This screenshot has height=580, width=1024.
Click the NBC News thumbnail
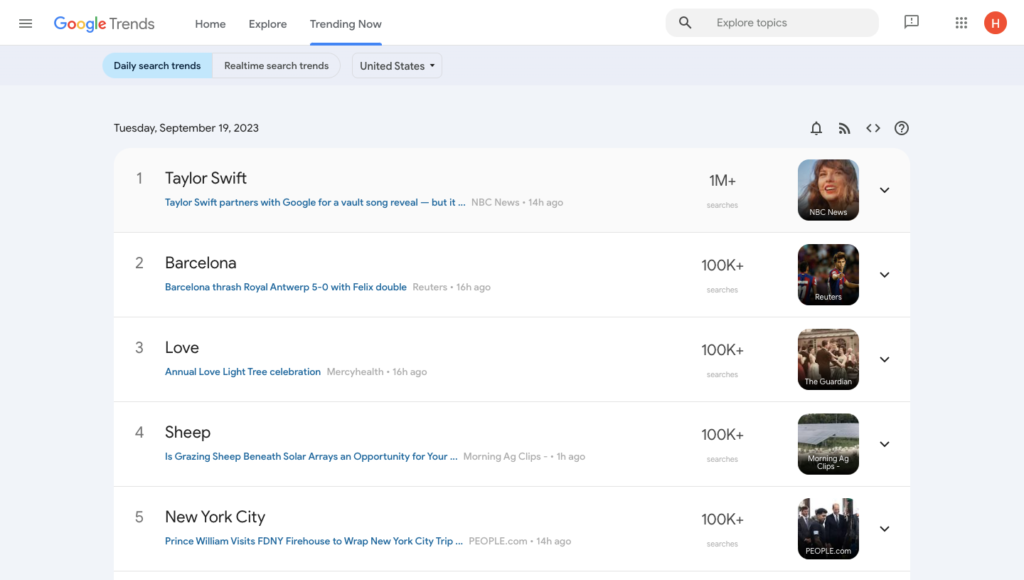[x=828, y=190]
